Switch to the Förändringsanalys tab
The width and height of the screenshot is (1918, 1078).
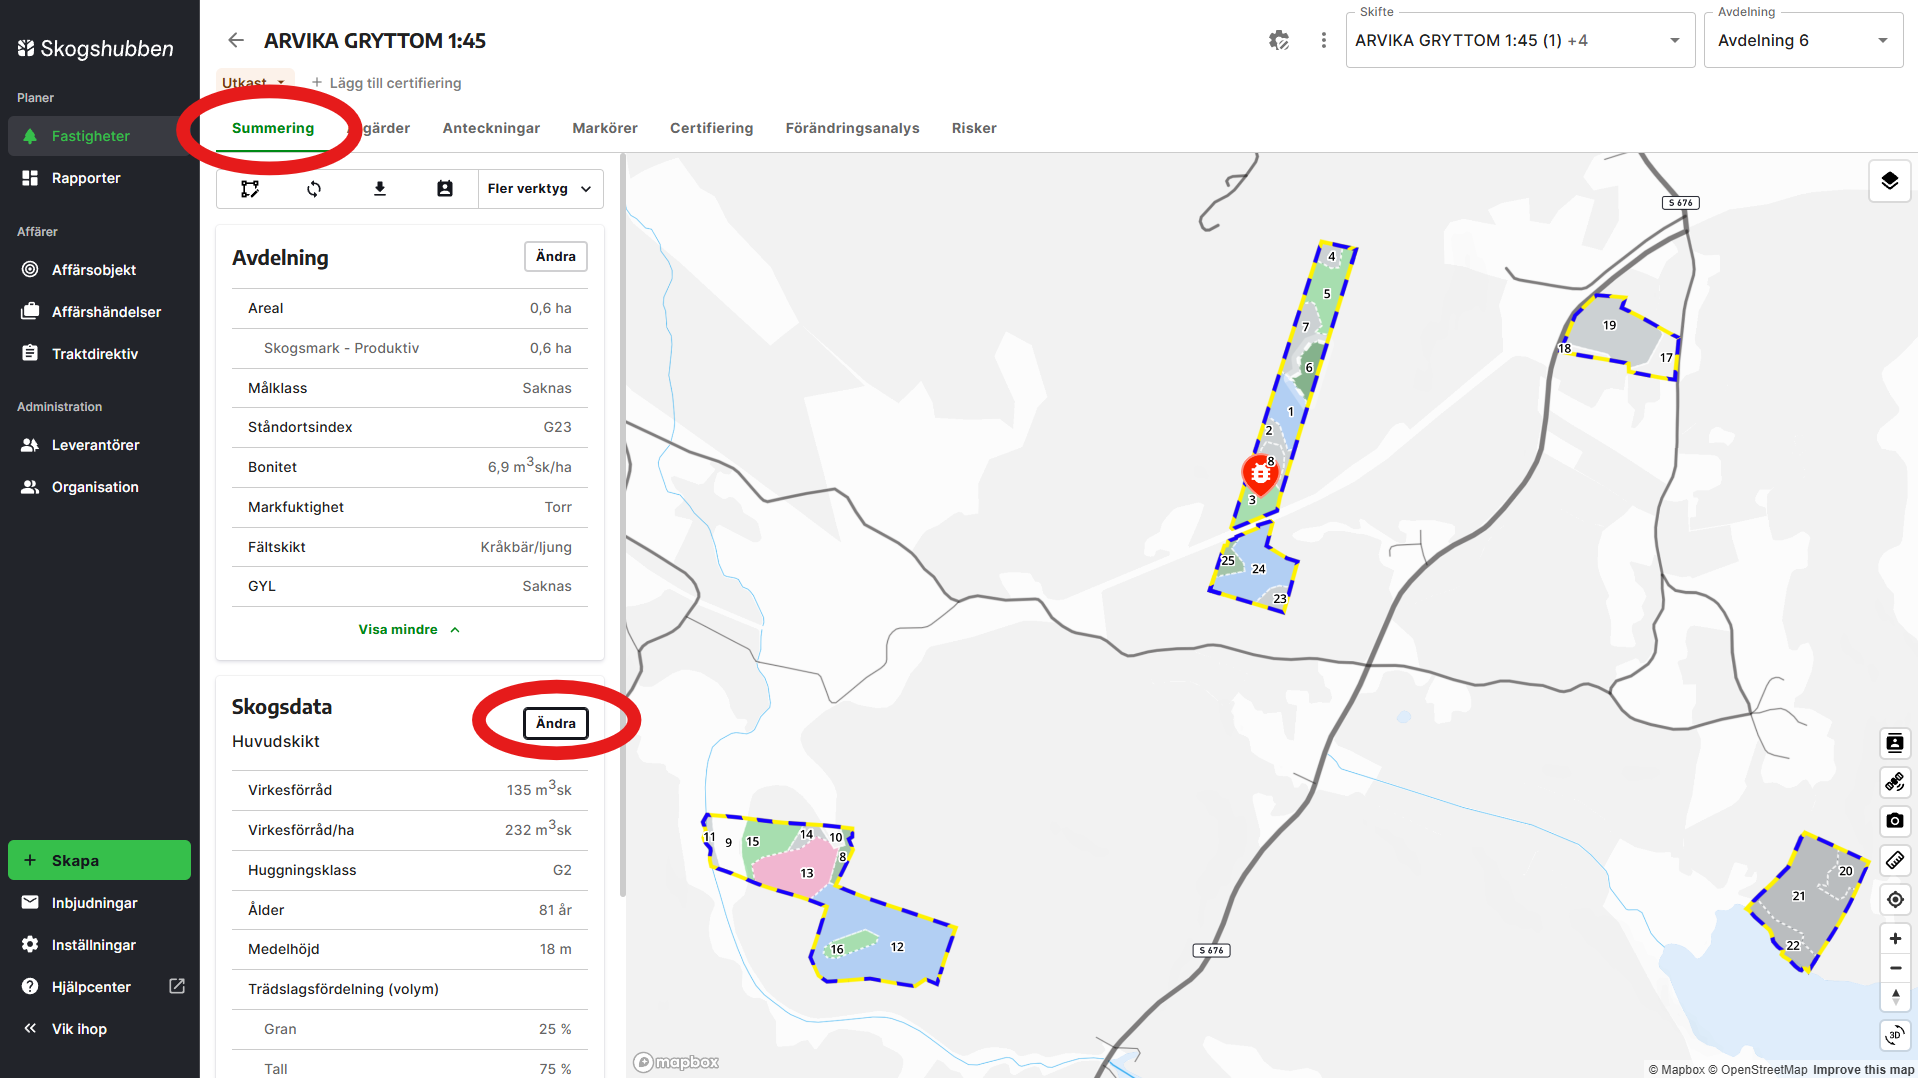[x=852, y=128]
